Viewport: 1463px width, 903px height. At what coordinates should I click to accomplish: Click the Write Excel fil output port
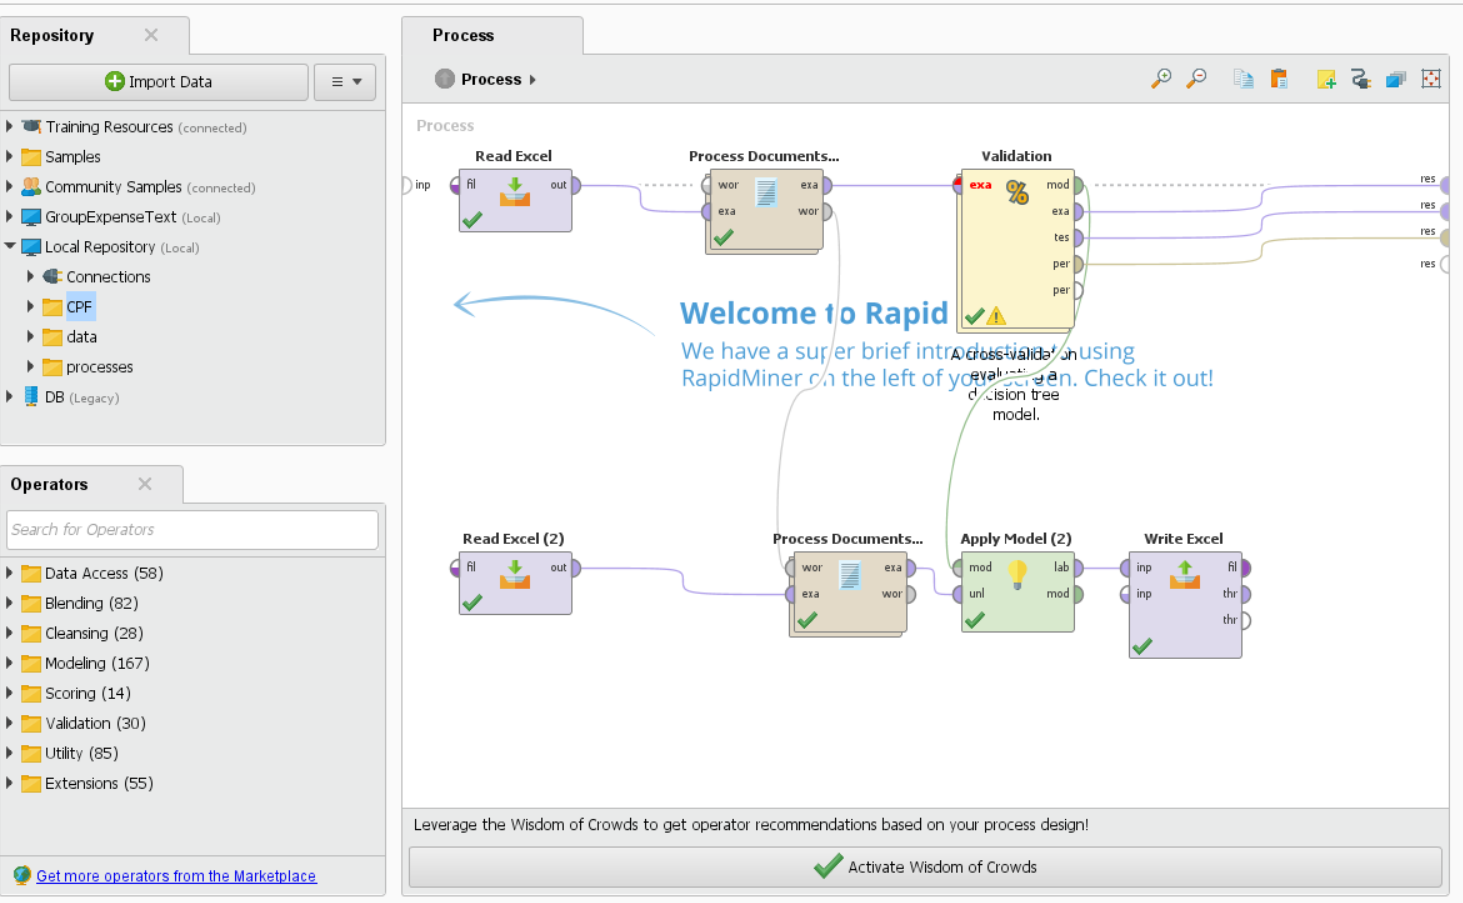point(1245,568)
